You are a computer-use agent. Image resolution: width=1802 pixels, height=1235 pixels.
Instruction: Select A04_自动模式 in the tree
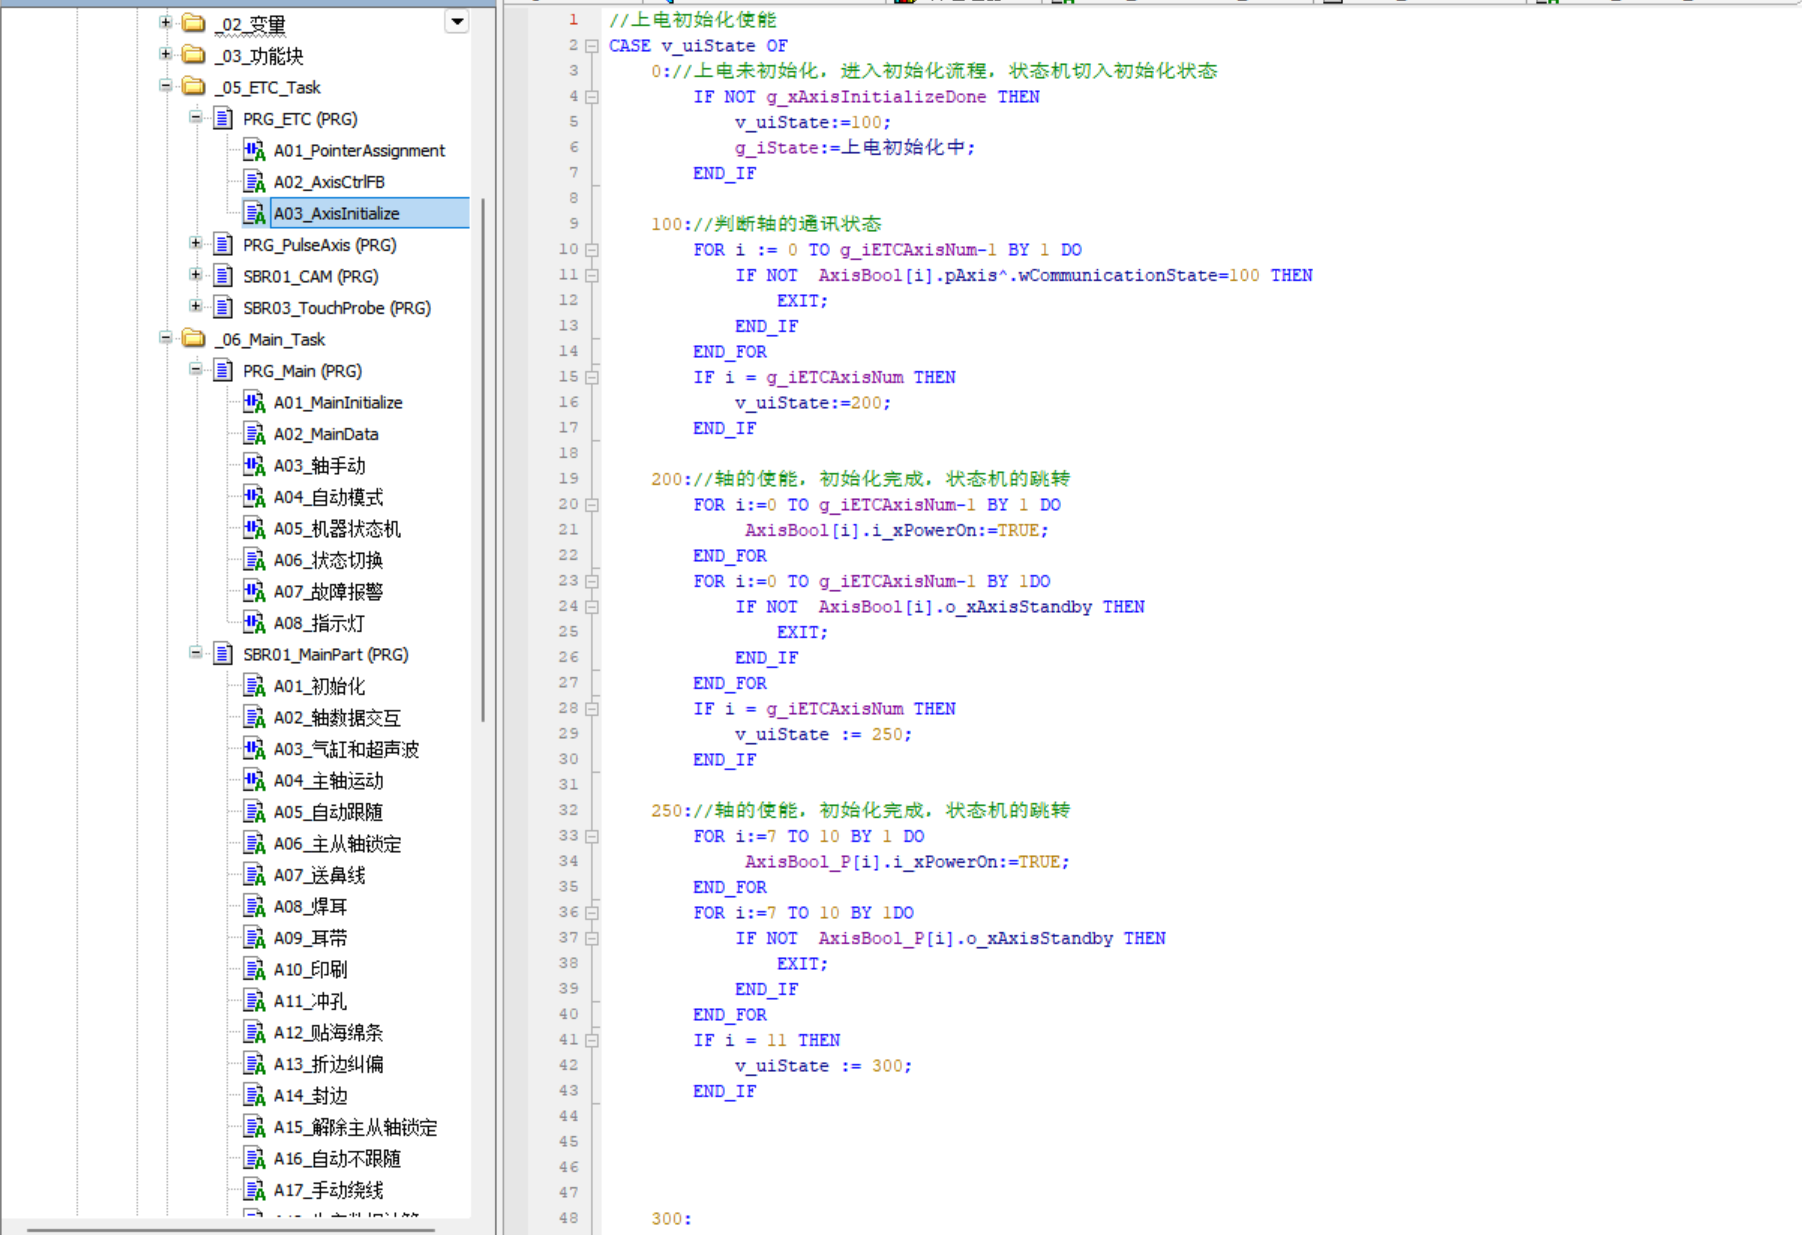coord(328,497)
